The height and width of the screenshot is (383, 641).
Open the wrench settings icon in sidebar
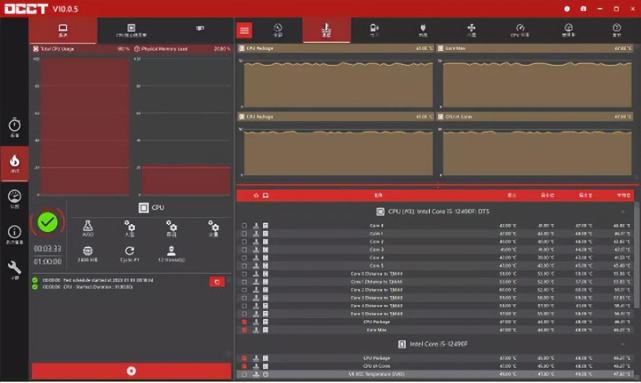click(x=14, y=270)
